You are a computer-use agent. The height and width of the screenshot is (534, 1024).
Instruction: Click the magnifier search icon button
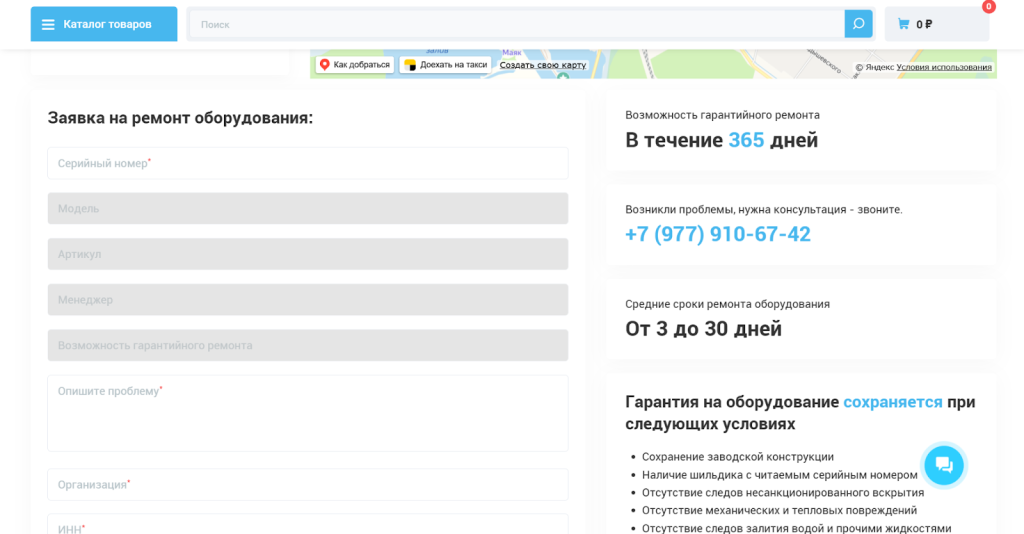tap(858, 24)
